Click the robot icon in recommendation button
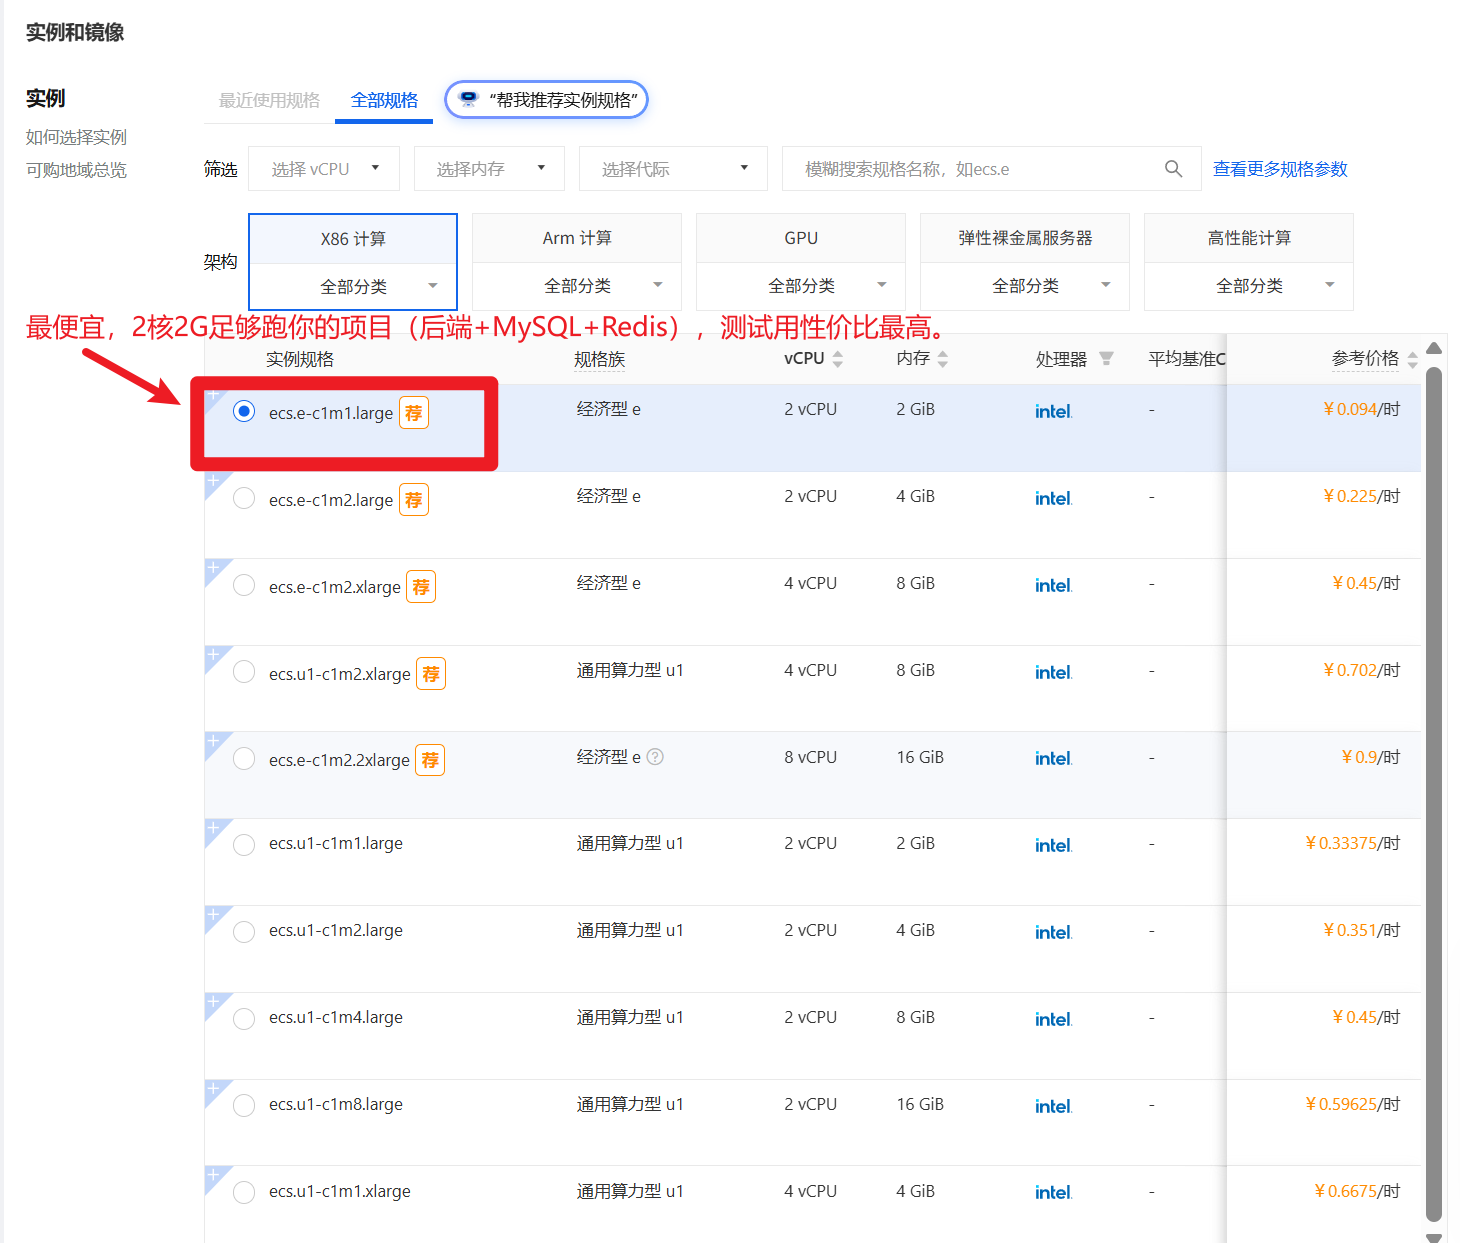This screenshot has width=1460, height=1243. coord(468,99)
